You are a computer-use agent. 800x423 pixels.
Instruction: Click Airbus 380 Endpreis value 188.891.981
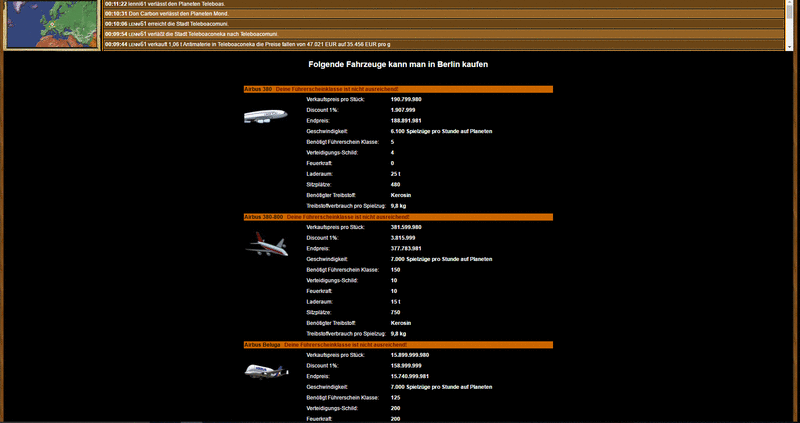(x=406, y=121)
